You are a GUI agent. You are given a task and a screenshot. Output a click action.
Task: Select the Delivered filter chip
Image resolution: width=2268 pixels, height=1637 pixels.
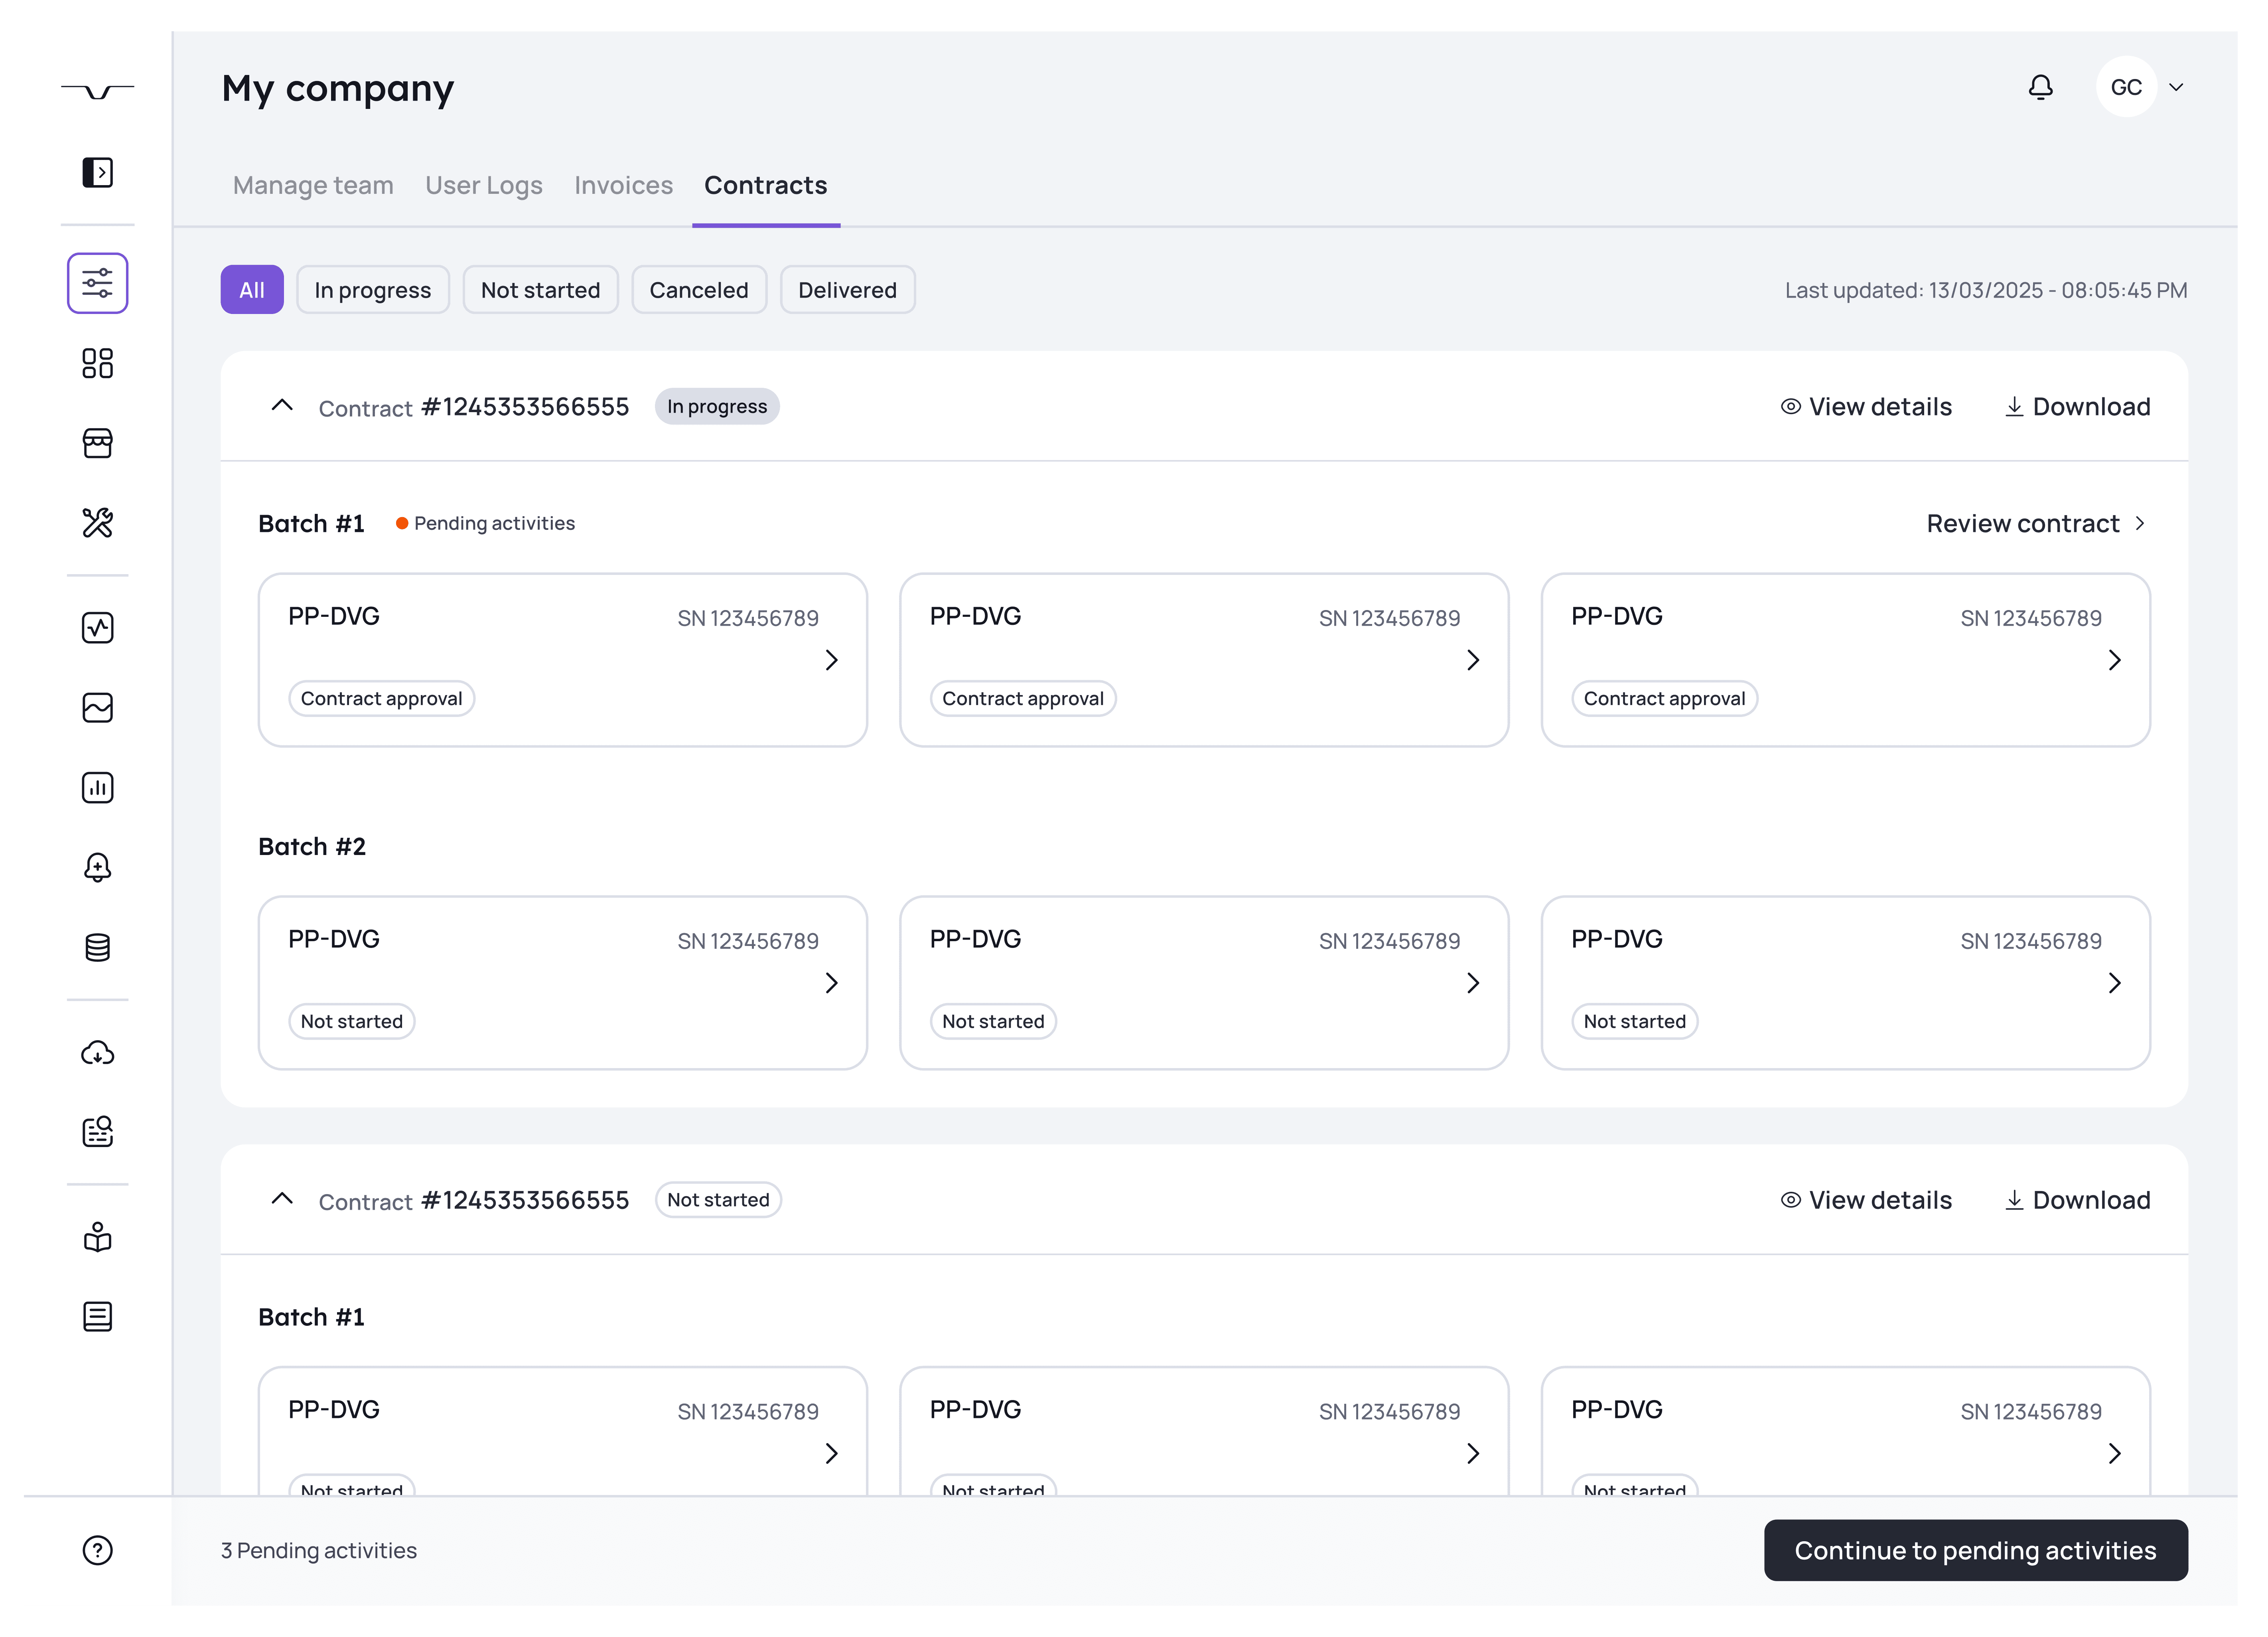click(847, 290)
